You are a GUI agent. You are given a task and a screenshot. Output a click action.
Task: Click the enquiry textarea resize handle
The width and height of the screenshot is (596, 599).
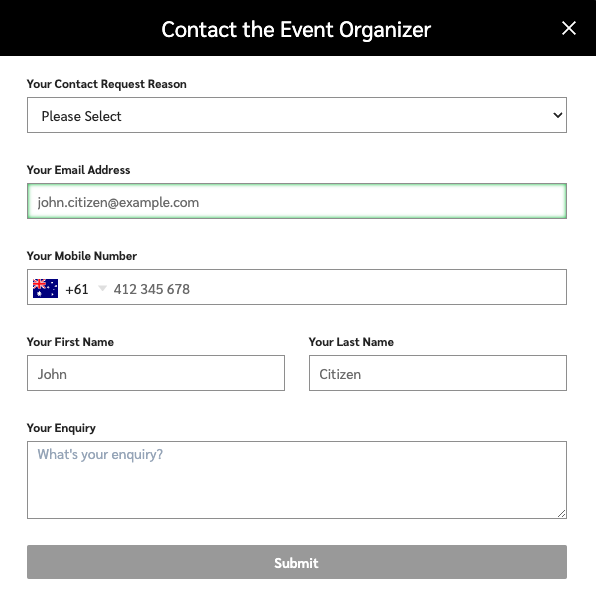(x=561, y=513)
